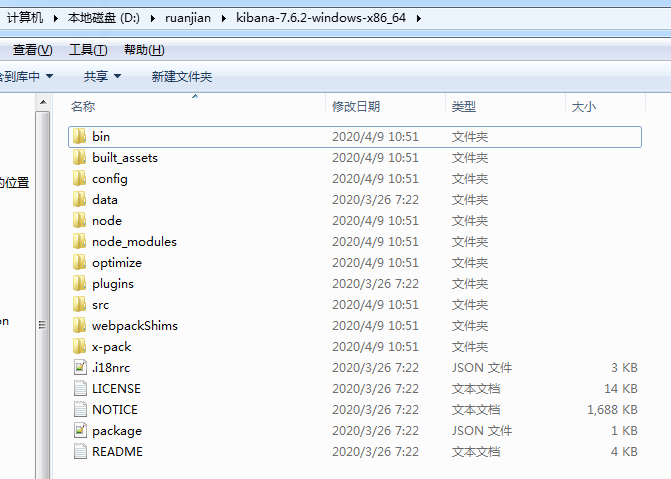Open the 工具(T) menu
Image resolution: width=671 pixels, height=479 pixels.
pos(88,50)
